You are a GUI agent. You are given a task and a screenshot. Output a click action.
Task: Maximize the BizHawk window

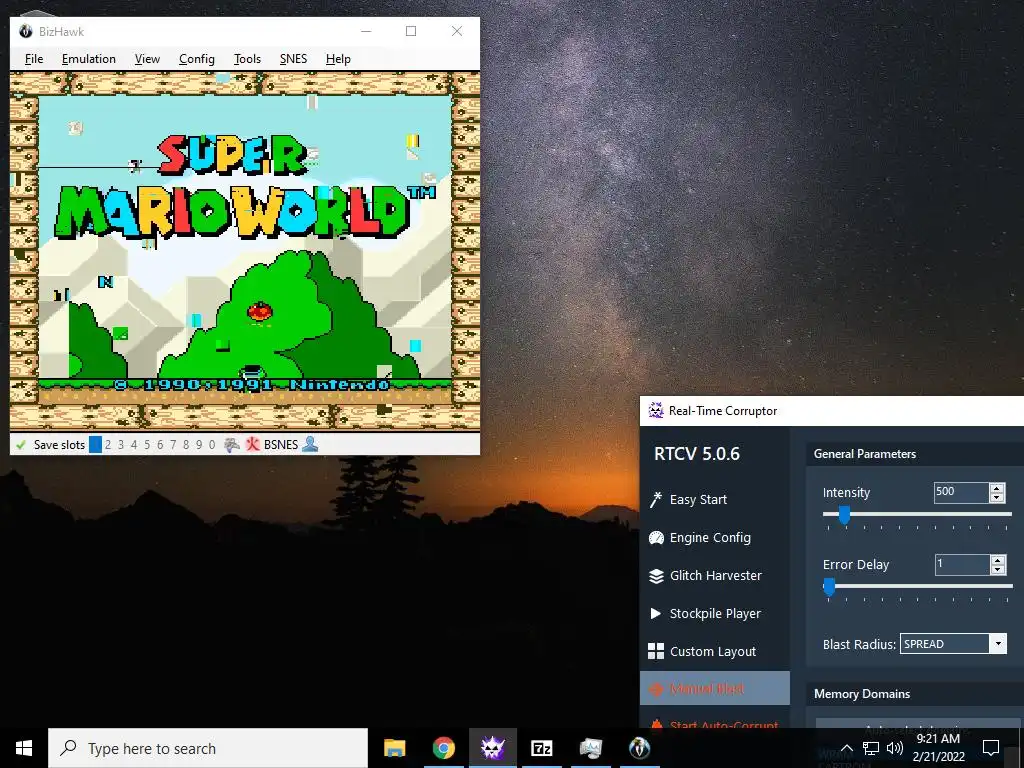(x=411, y=31)
